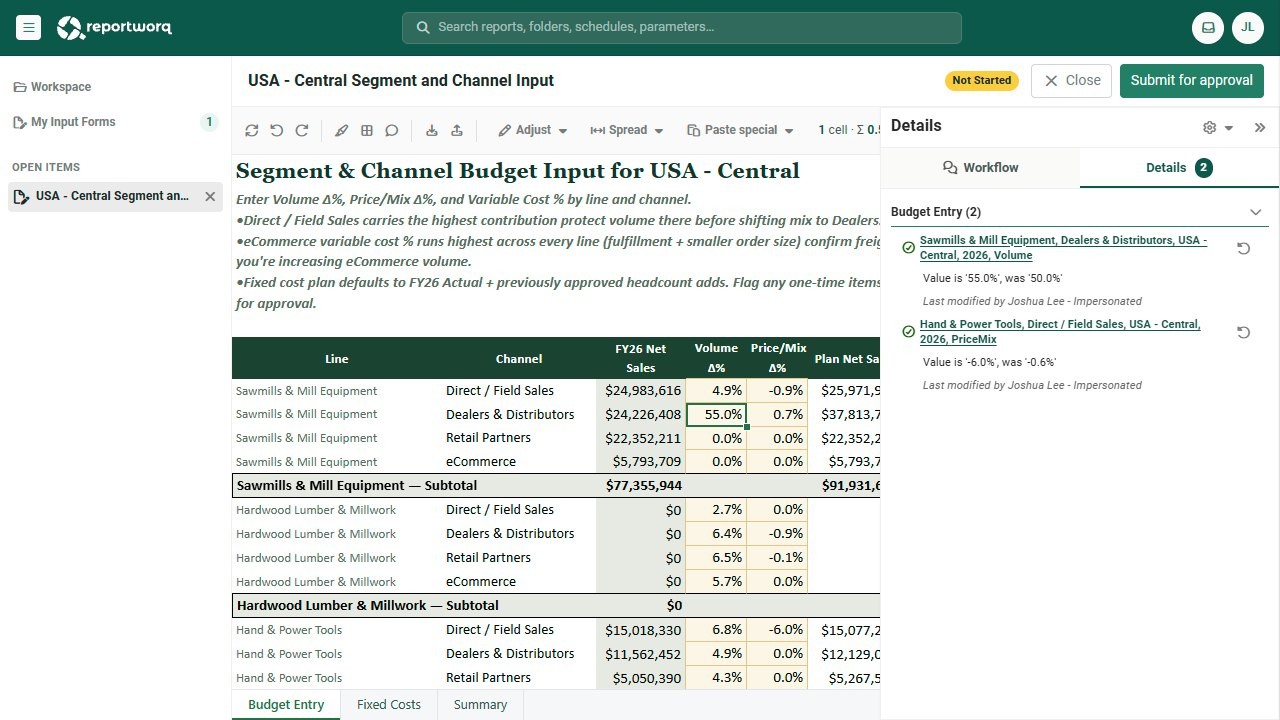The image size is (1280, 720).
Task: Click the Volume Δ% column header
Action: click(716, 358)
